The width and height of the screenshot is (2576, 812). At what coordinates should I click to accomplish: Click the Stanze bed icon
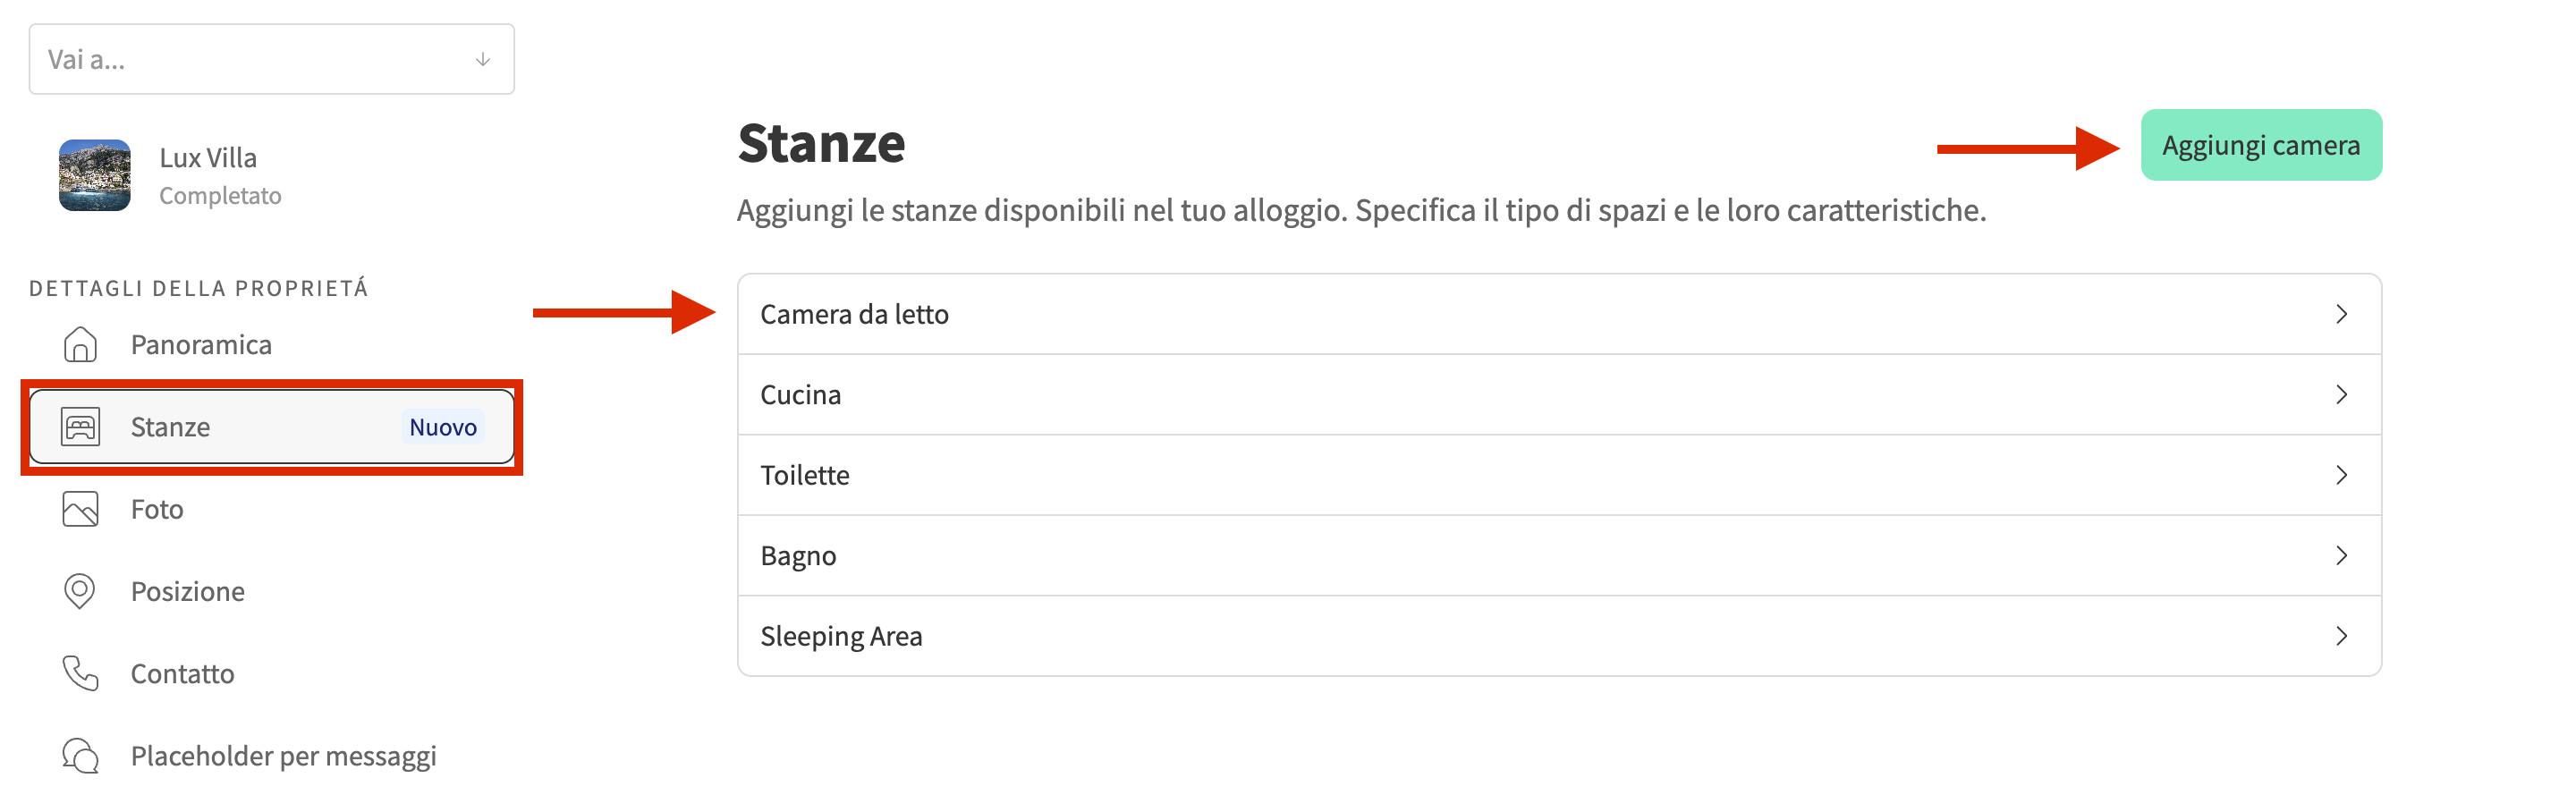[80, 427]
